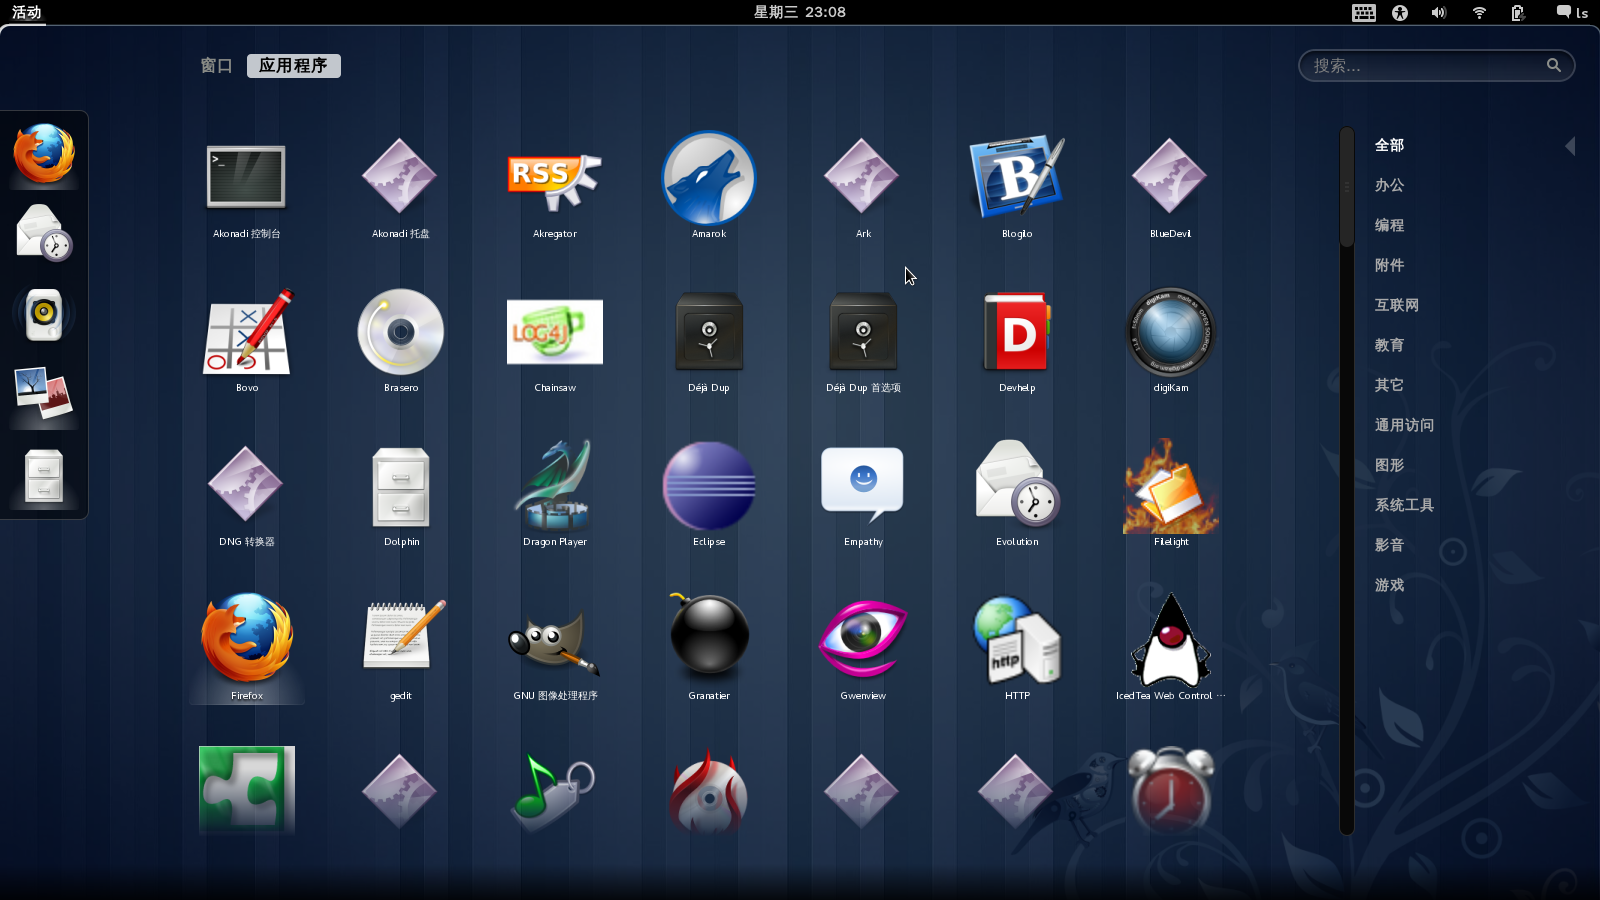Open the keyboard input indicator

(x=1364, y=12)
